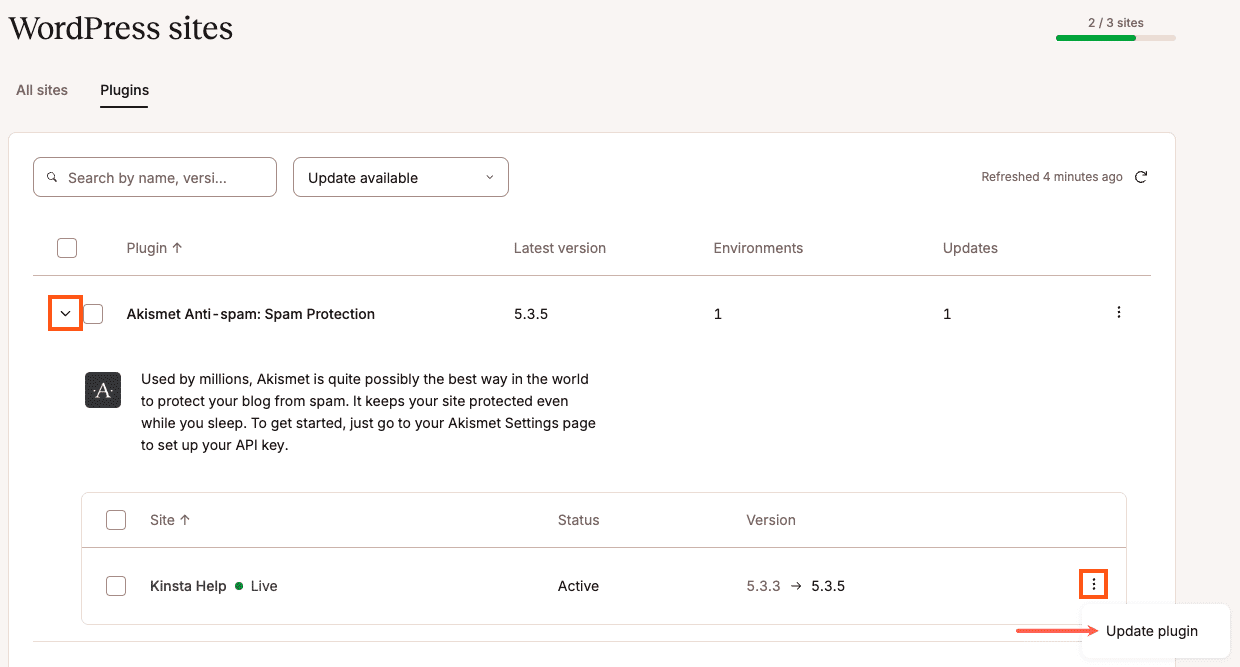Open the Akismet plugin row kebab menu

1118,313
